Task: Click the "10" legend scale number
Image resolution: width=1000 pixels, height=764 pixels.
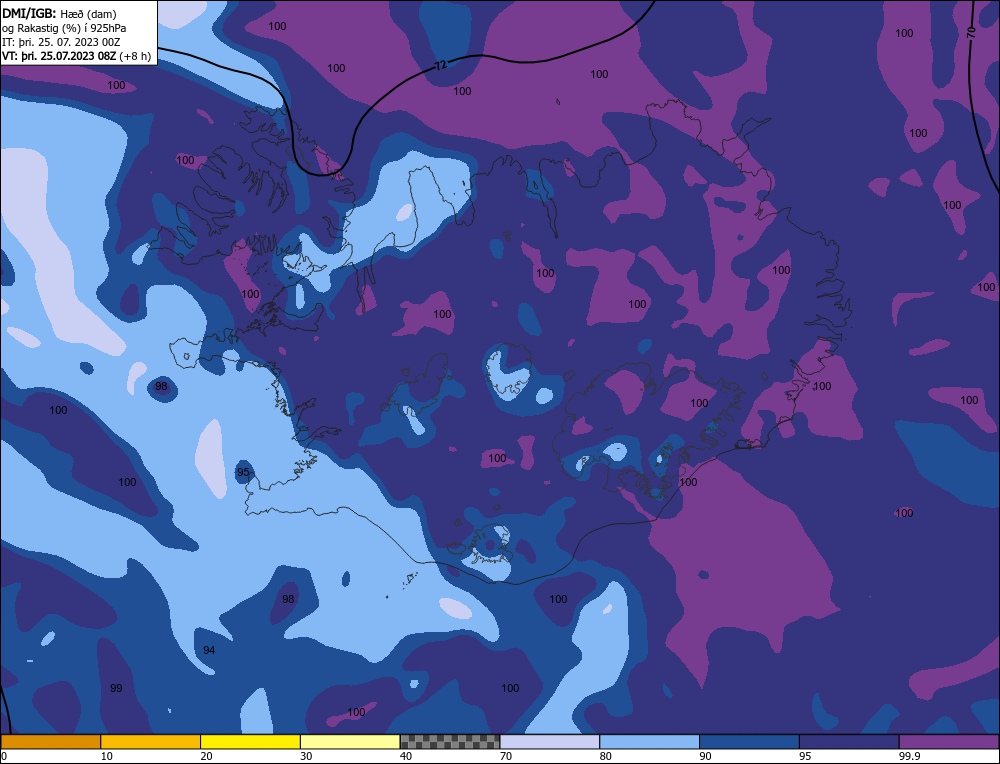Action: (x=107, y=756)
